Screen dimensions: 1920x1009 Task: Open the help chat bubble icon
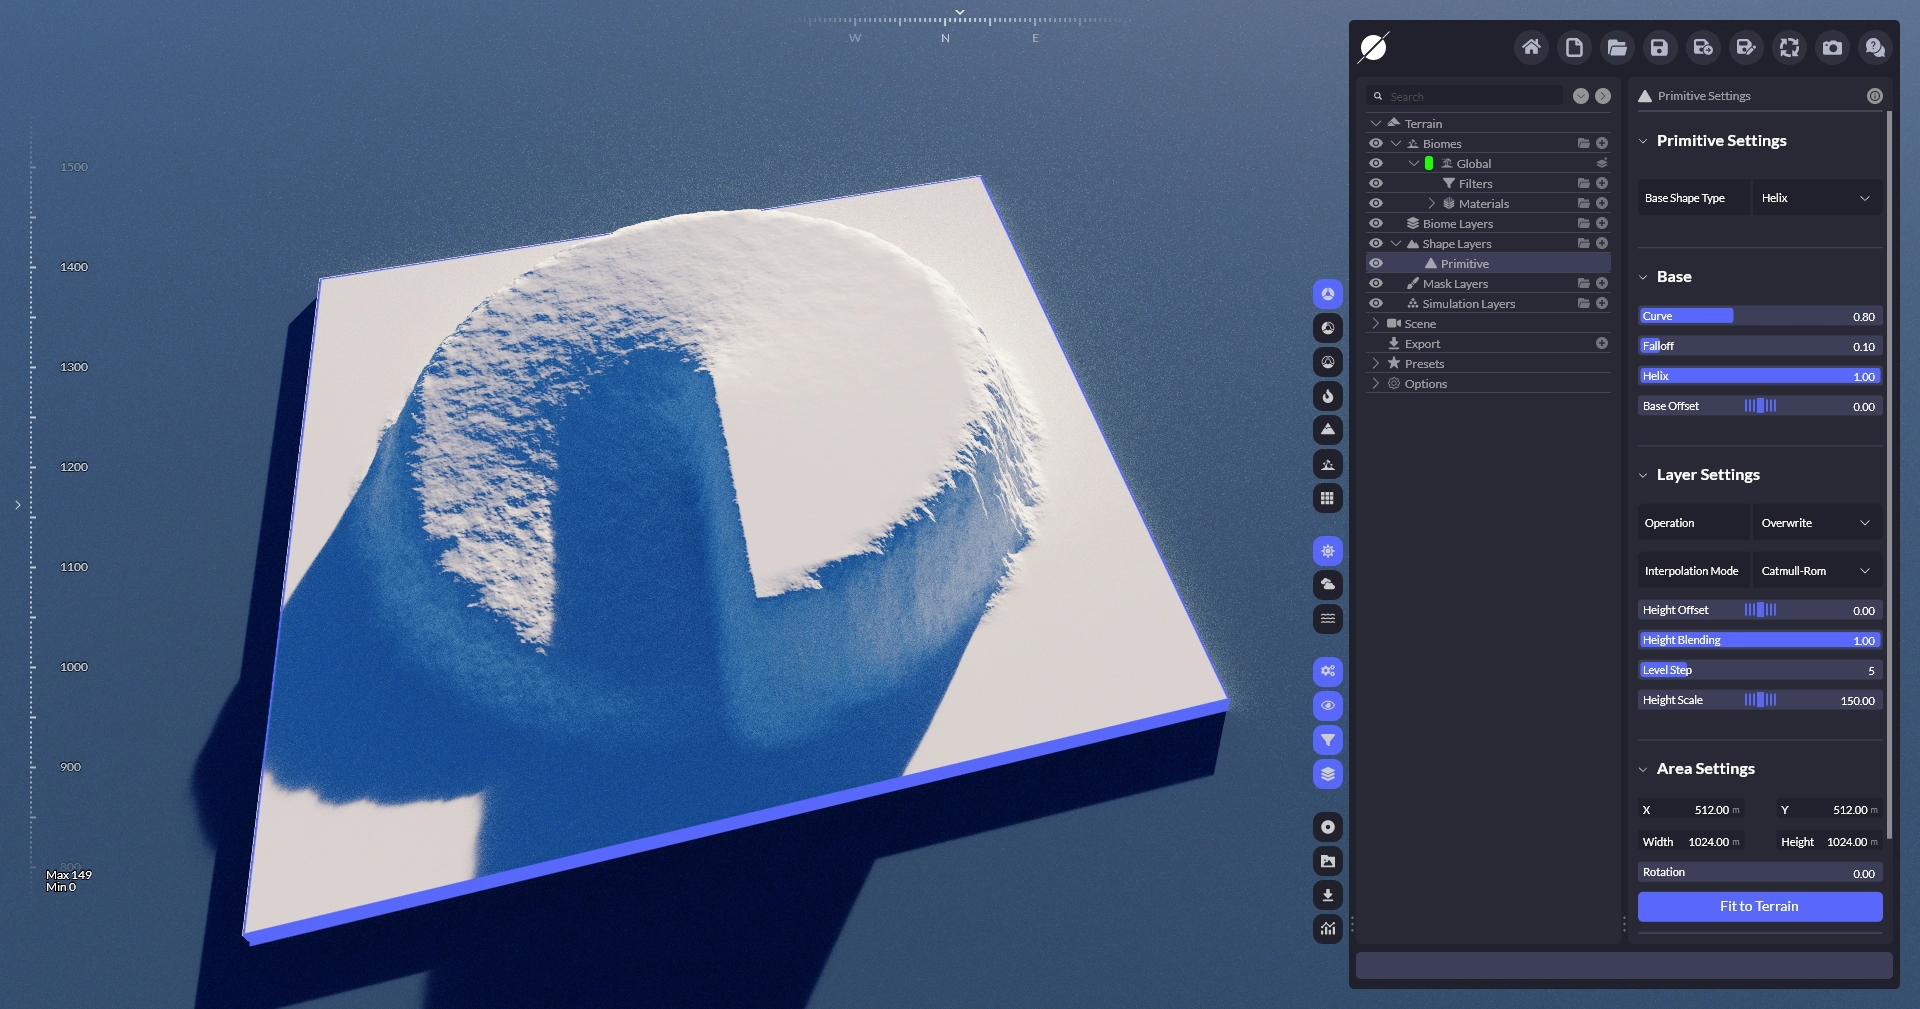point(1875,47)
